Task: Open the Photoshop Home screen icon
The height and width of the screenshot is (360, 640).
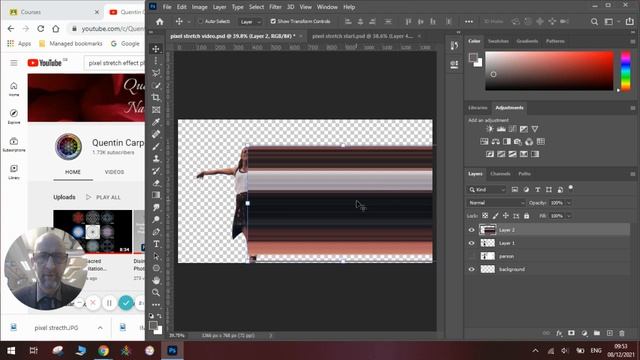Action: [160, 22]
